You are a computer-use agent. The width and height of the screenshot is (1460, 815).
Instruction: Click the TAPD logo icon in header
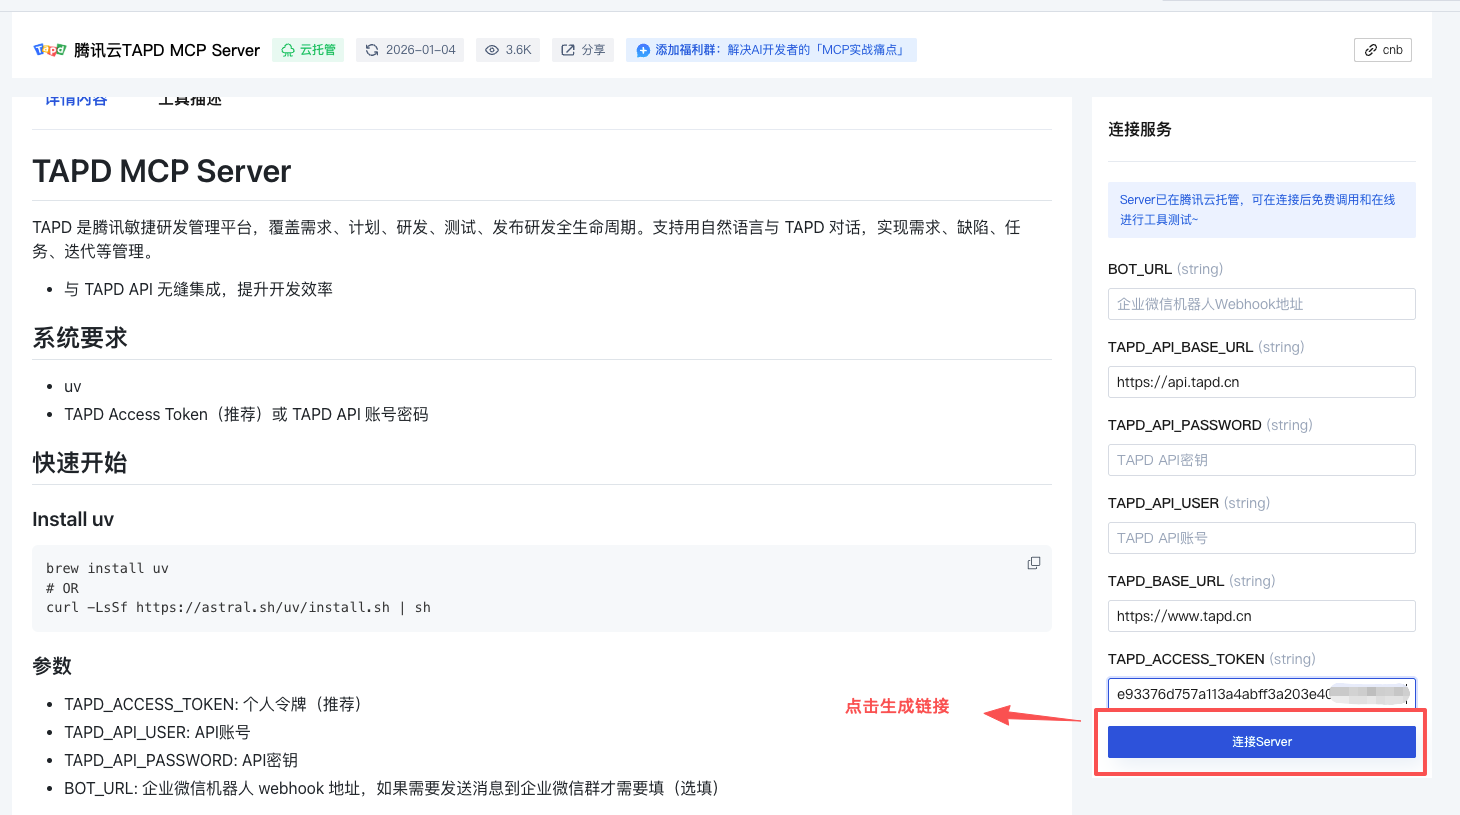49,50
